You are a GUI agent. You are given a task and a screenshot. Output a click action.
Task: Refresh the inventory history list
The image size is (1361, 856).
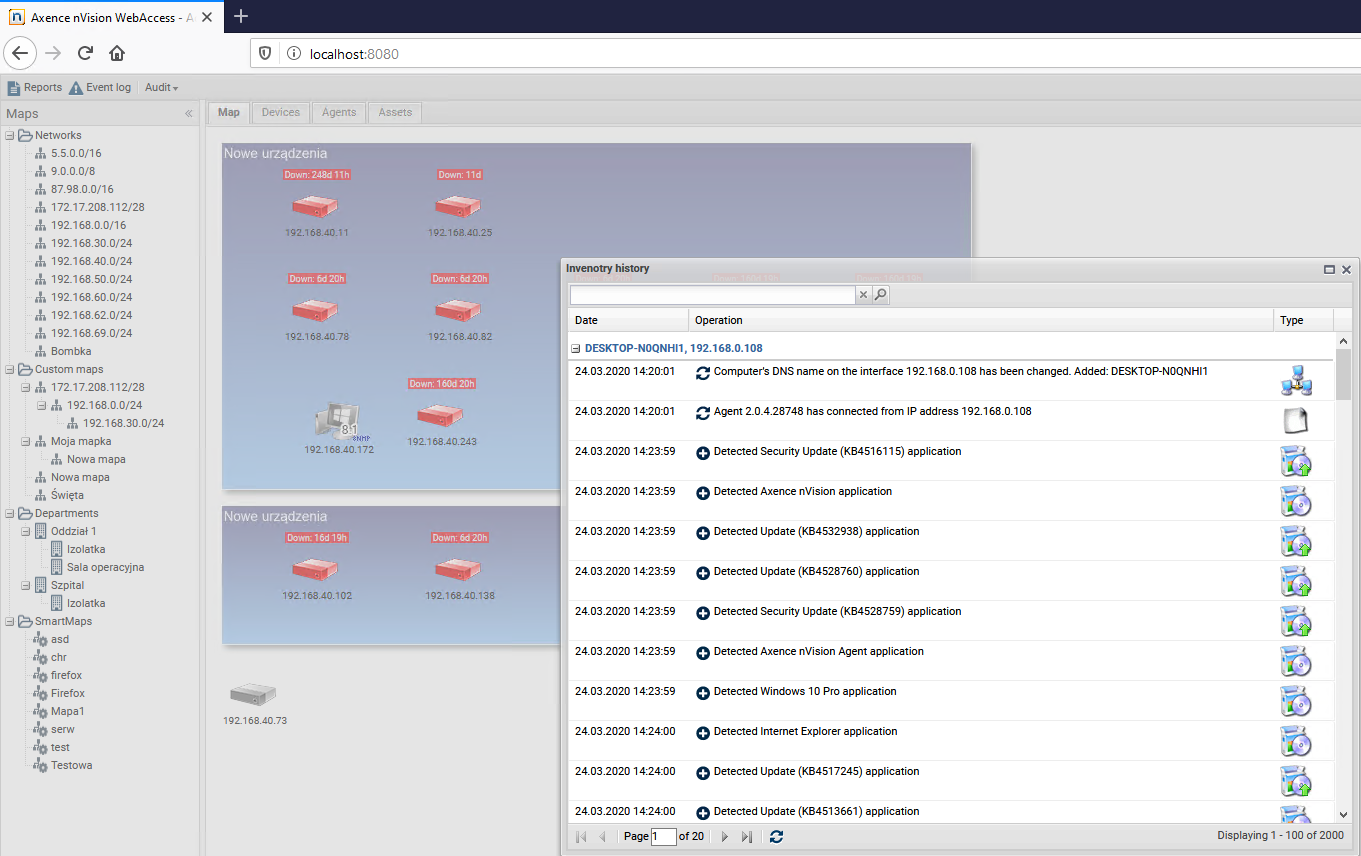pos(776,836)
